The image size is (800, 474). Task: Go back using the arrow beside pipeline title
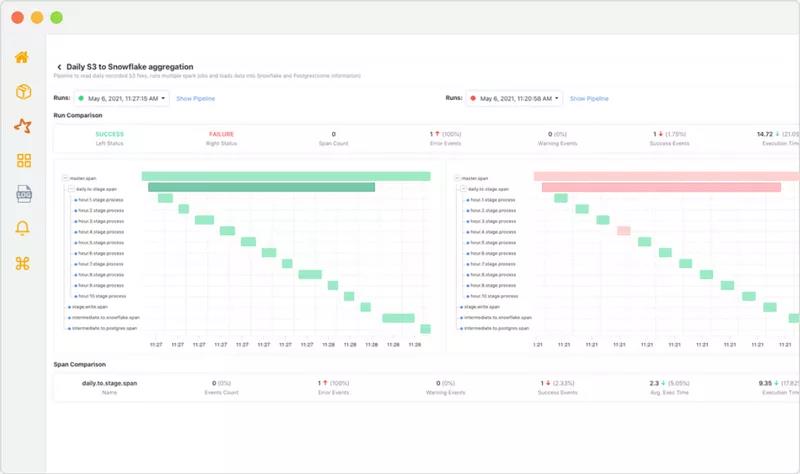point(59,67)
